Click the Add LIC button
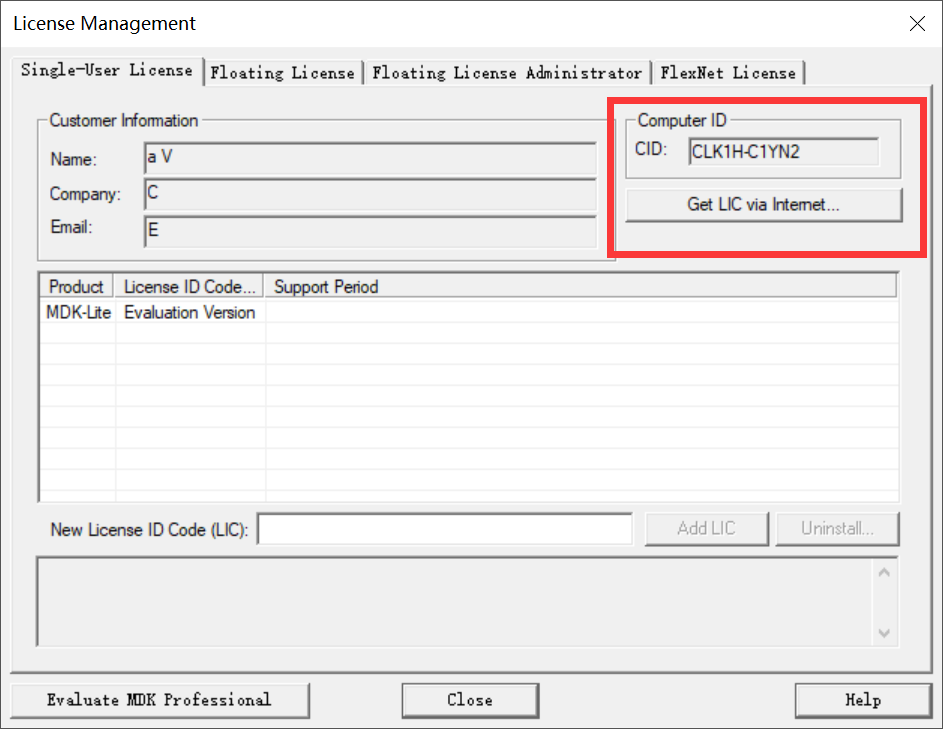This screenshot has width=943, height=729. pyautogui.click(x=707, y=529)
